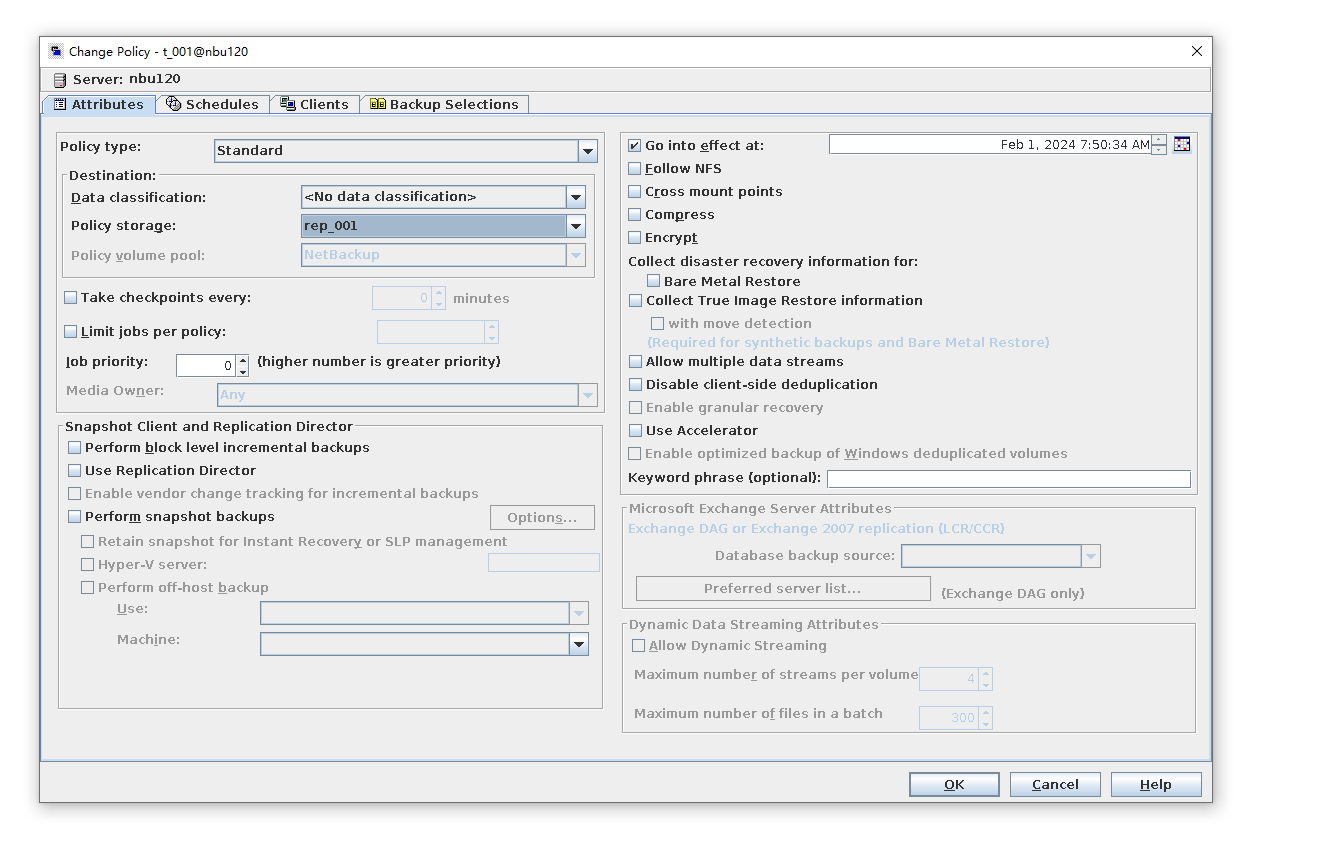Open the calendar picker icon beside effect date
This screenshot has width=1328, height=846.
1182,145
